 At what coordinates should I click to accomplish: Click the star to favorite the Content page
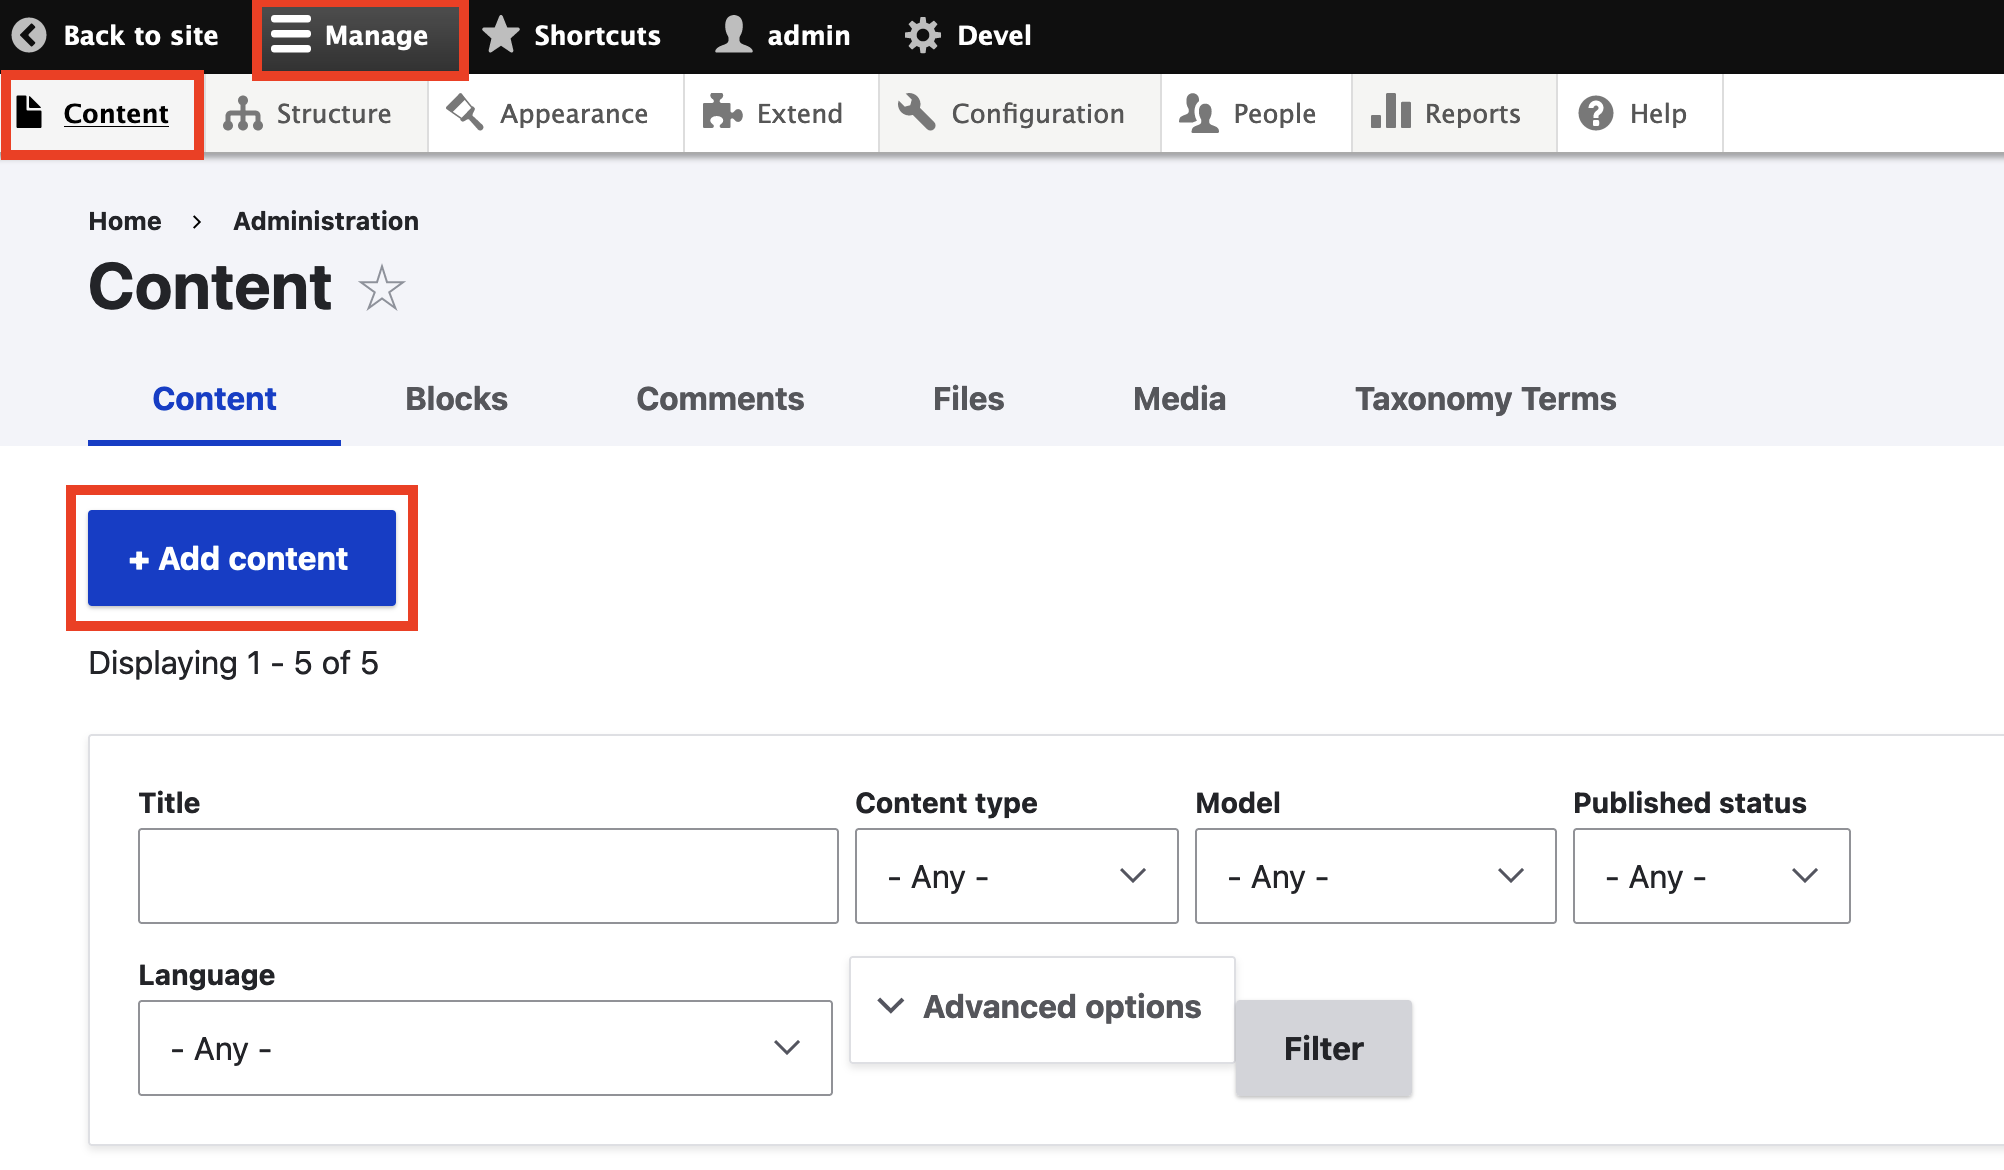(383, 288)
